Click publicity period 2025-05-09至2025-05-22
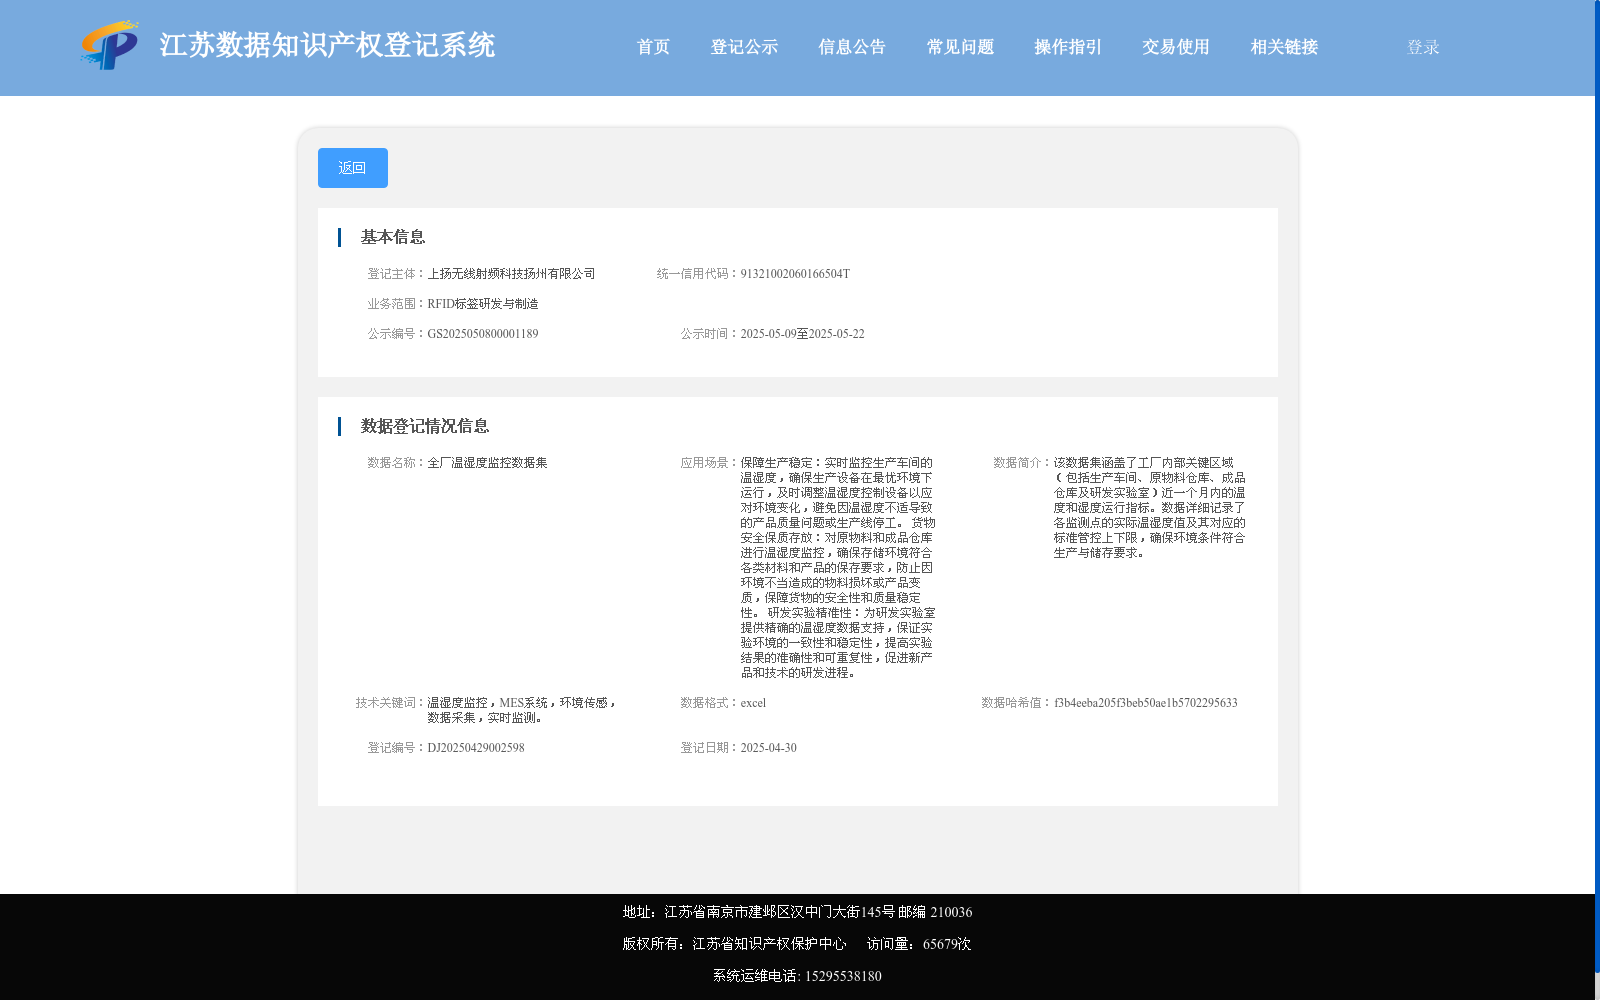This screenshot has height=1000, width=1600. pyautogui.click(x=802, y=334)
